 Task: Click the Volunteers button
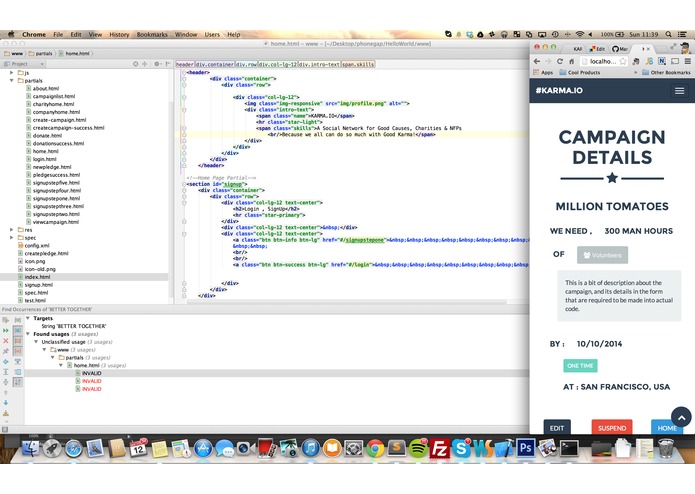click(602, 255)
